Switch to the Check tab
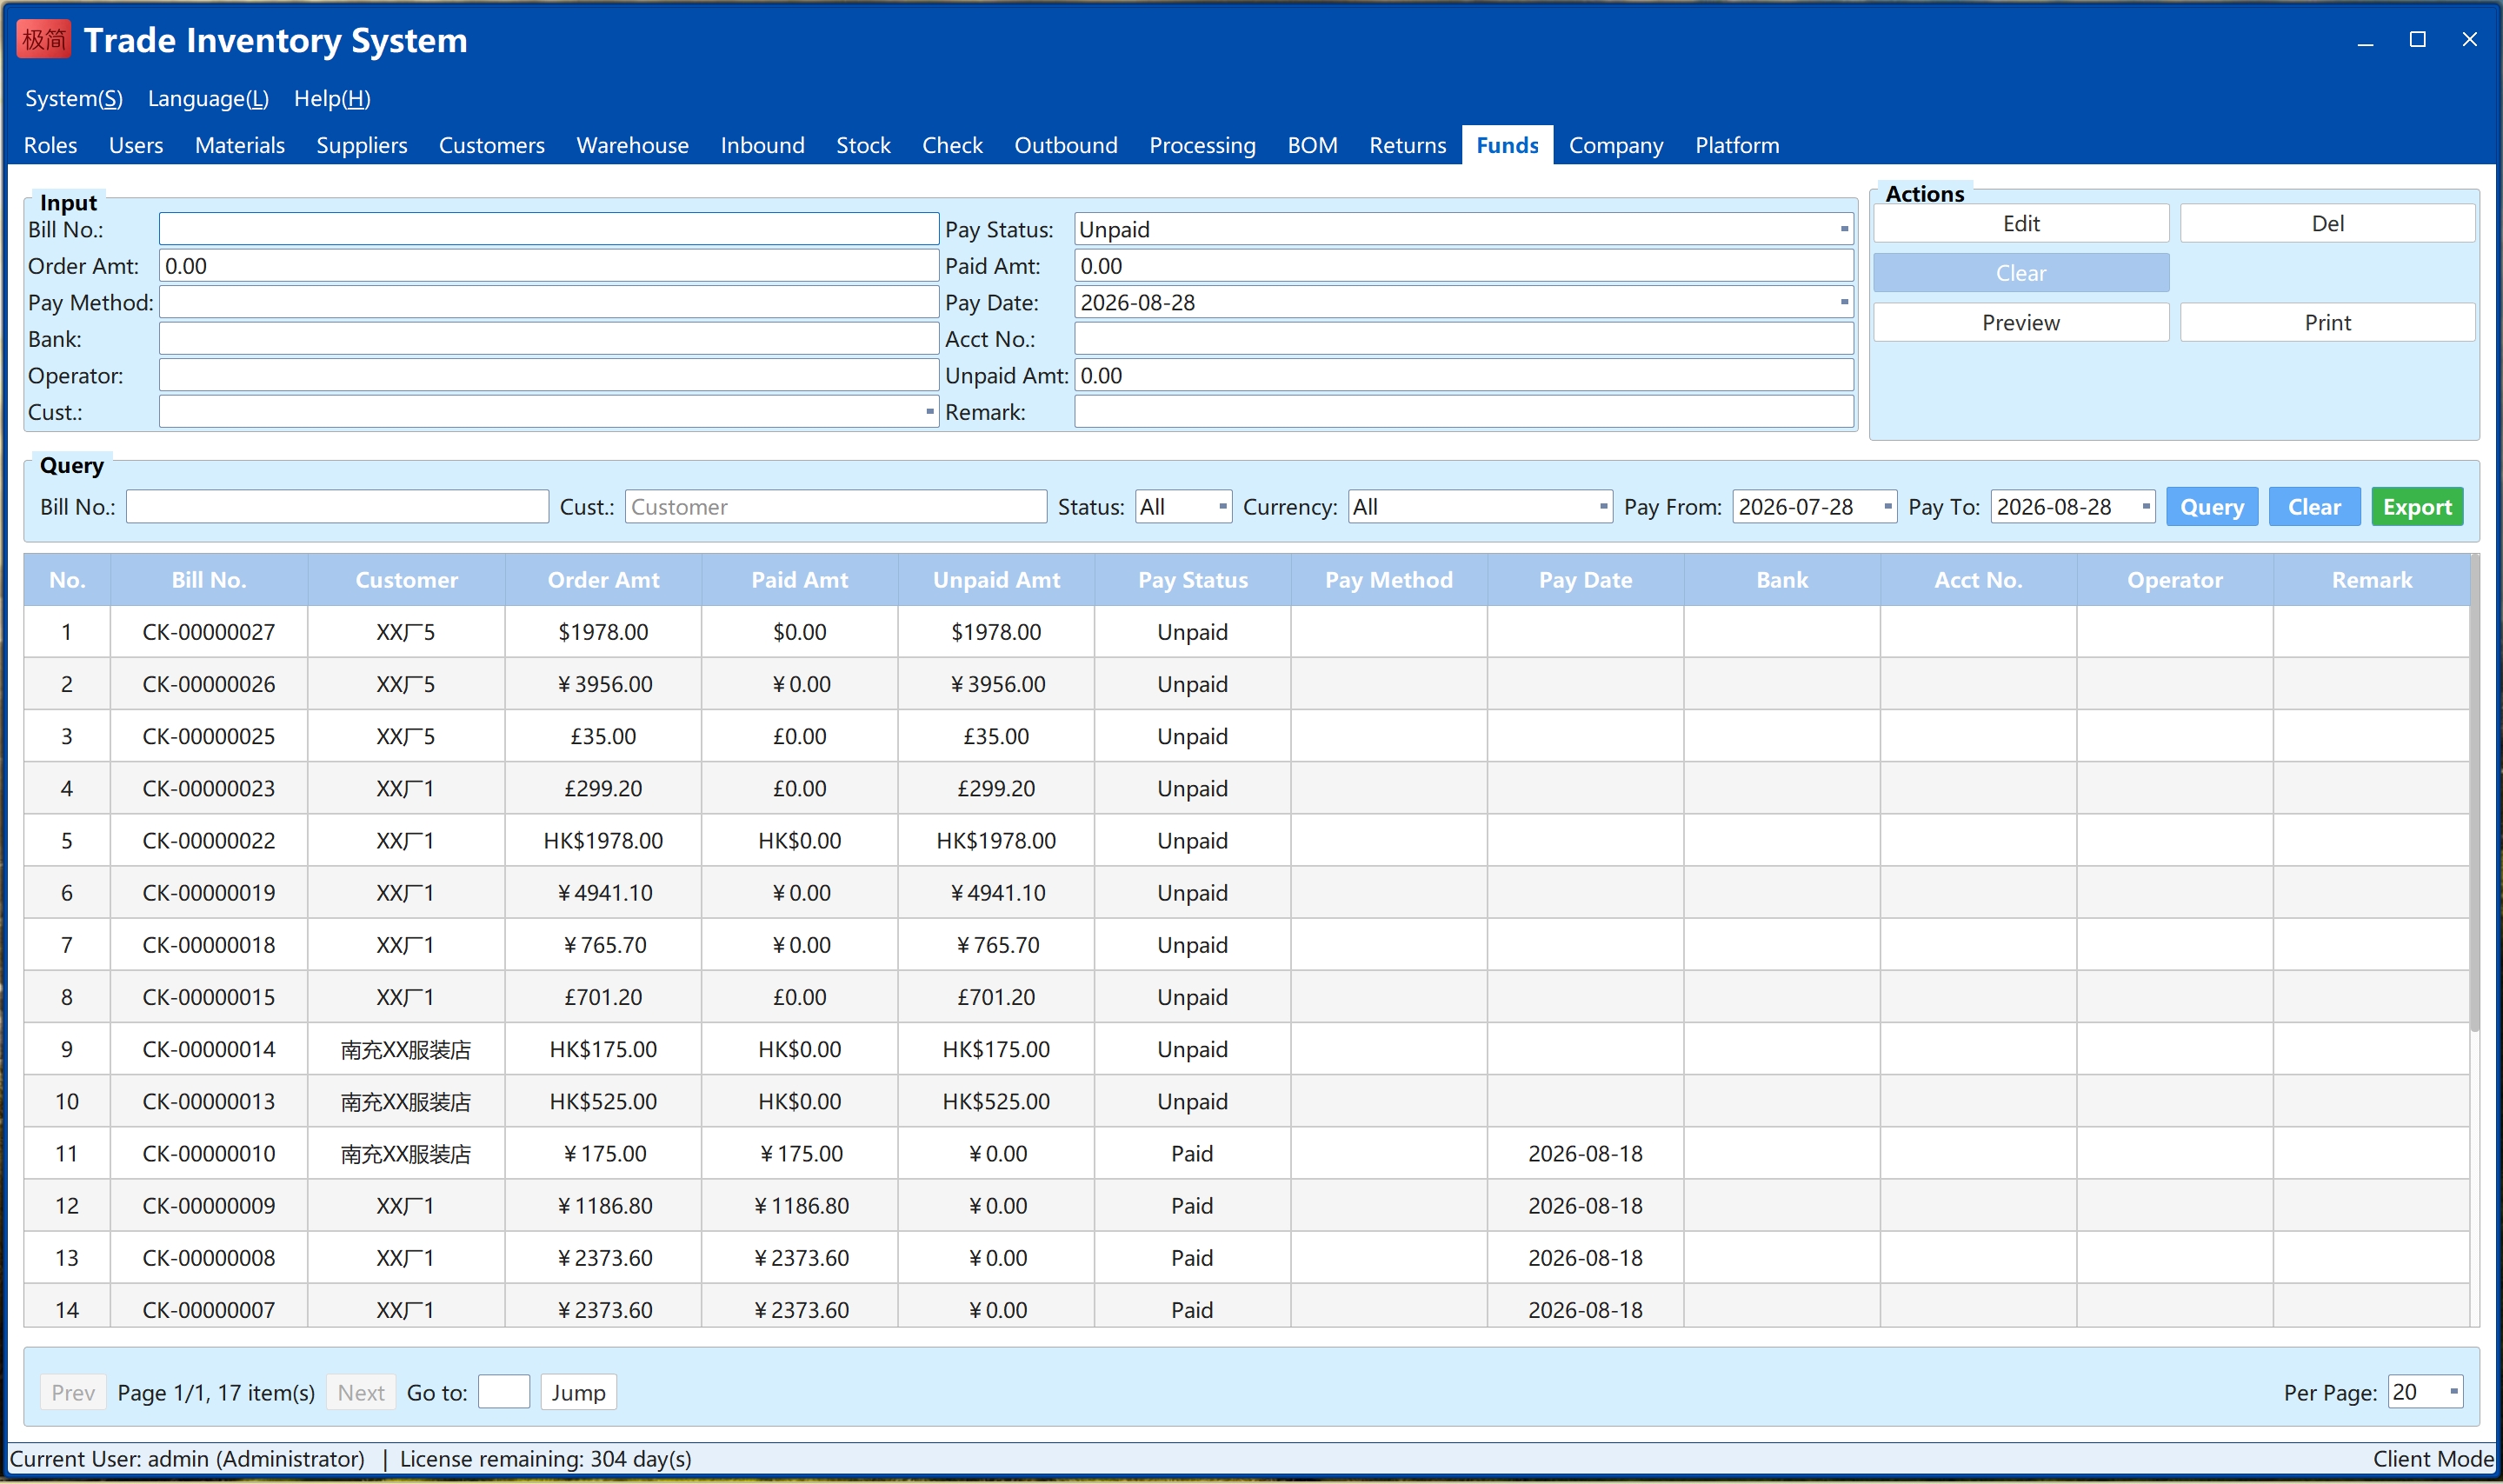Viewport: 2503px width, 1484px height. [x=952, y=145]
